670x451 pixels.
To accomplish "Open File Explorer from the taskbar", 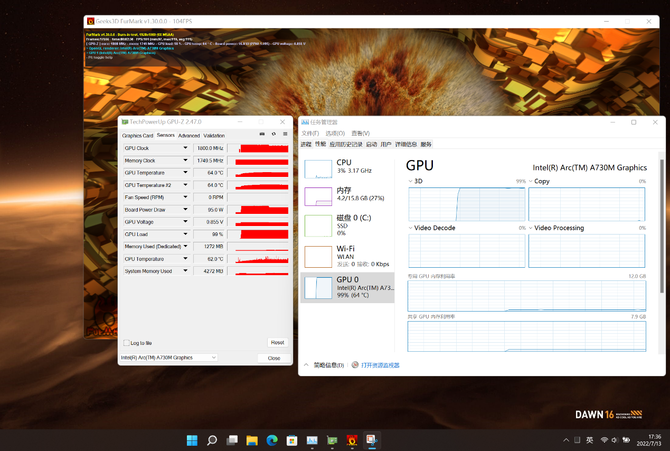I will [252, 440].
